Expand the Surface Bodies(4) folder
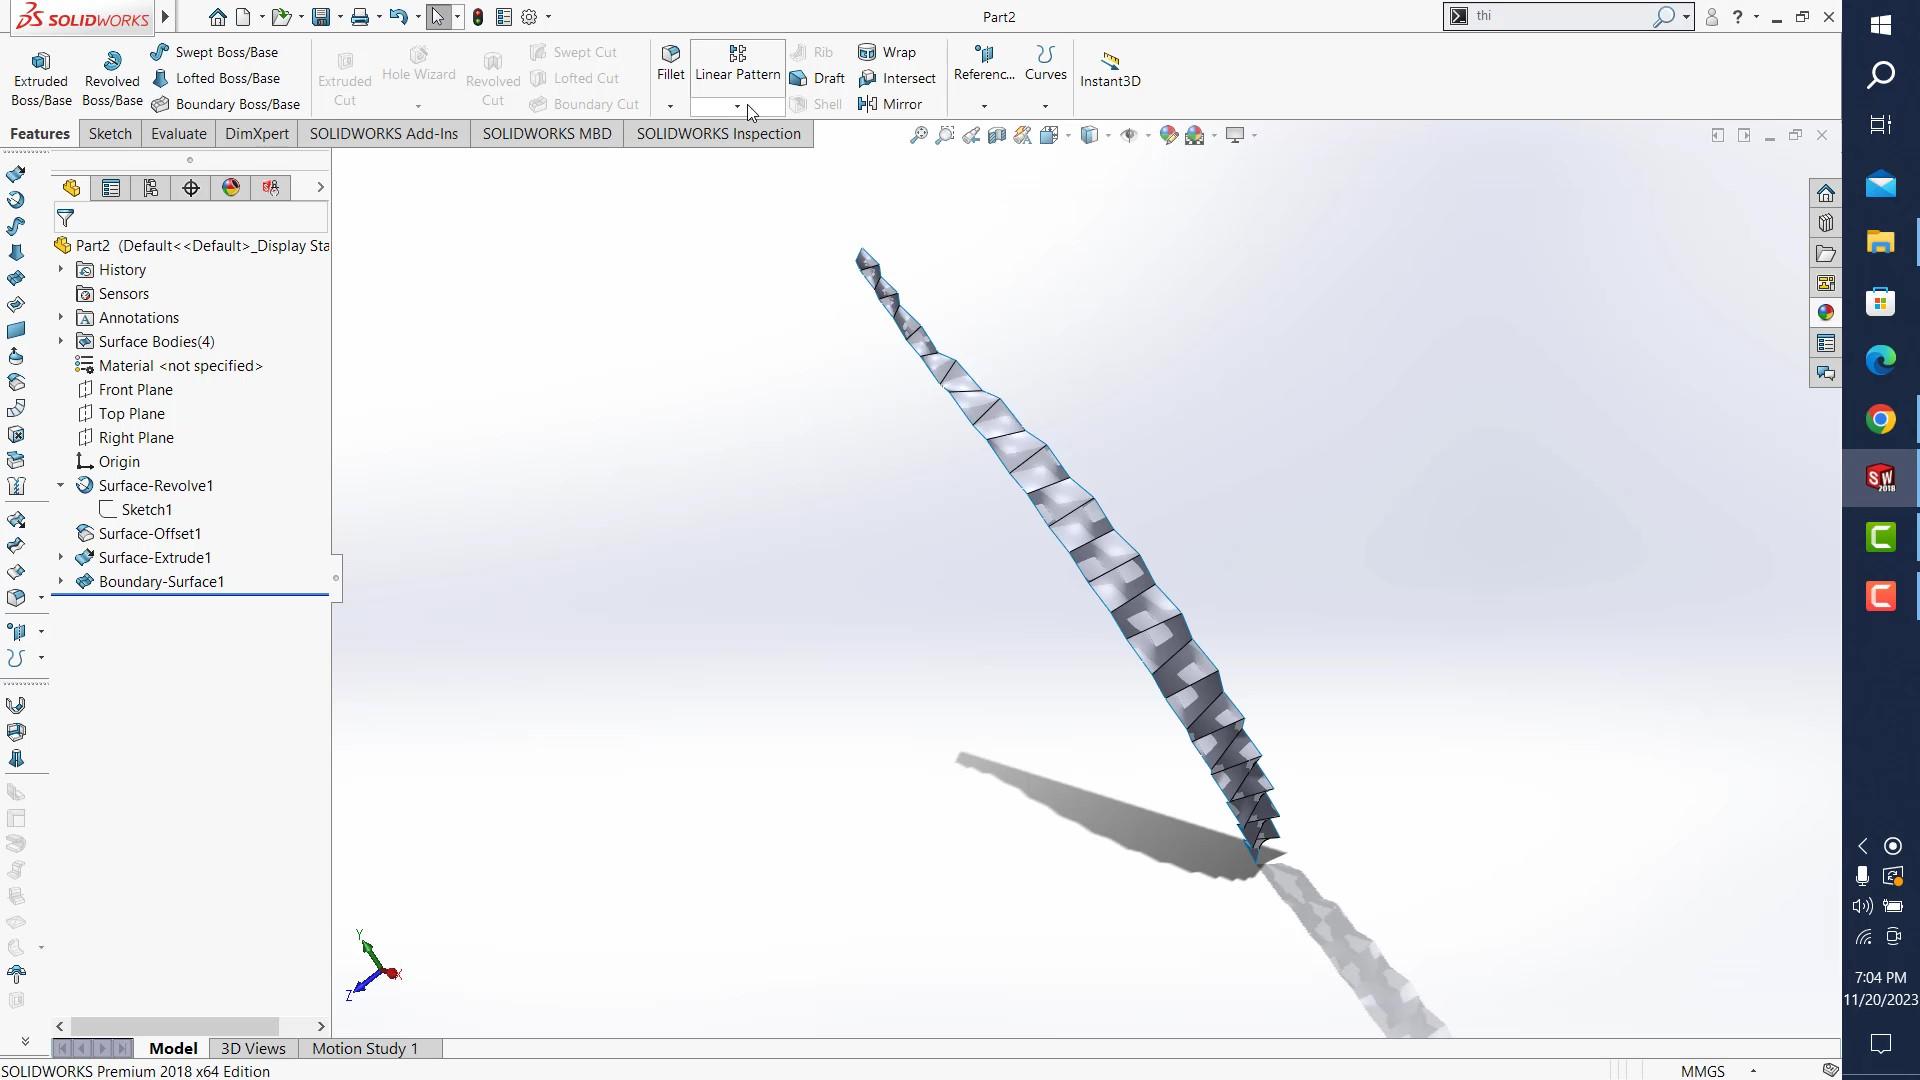This screenshot has width=1920, height=1080. [61, 341]
